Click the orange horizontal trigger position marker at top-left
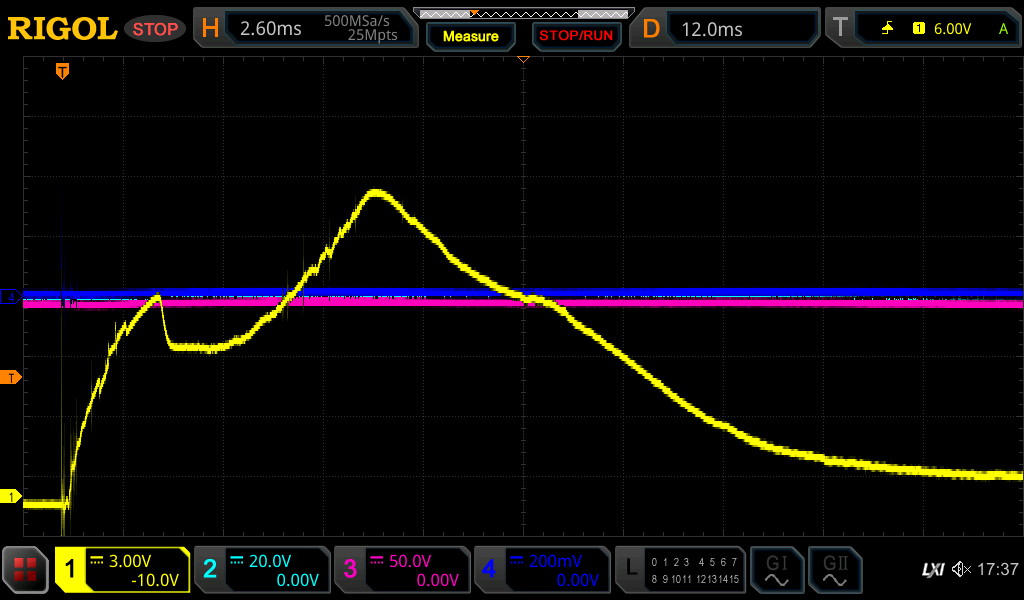Viewport: 1024px width, 600px height. tap(62, 71)
